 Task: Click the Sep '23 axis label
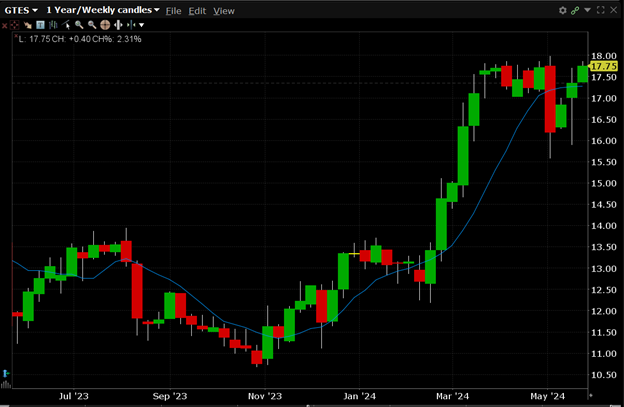(x=170, y=396)
